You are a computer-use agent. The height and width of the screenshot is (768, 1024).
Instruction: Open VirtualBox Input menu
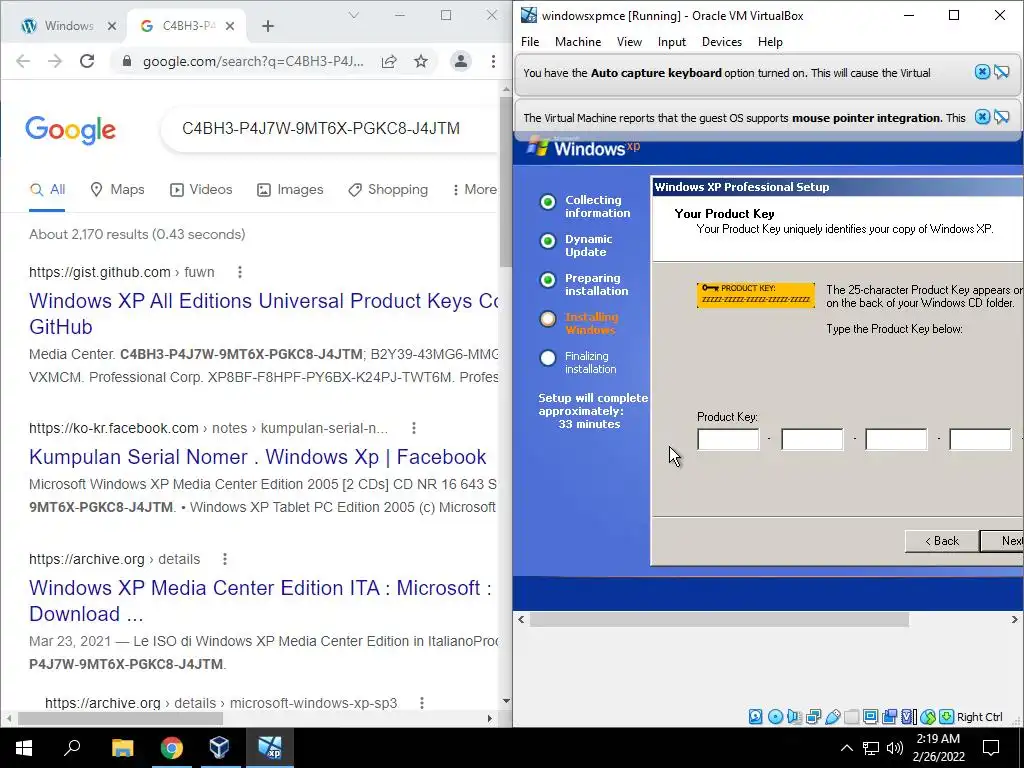672,42
